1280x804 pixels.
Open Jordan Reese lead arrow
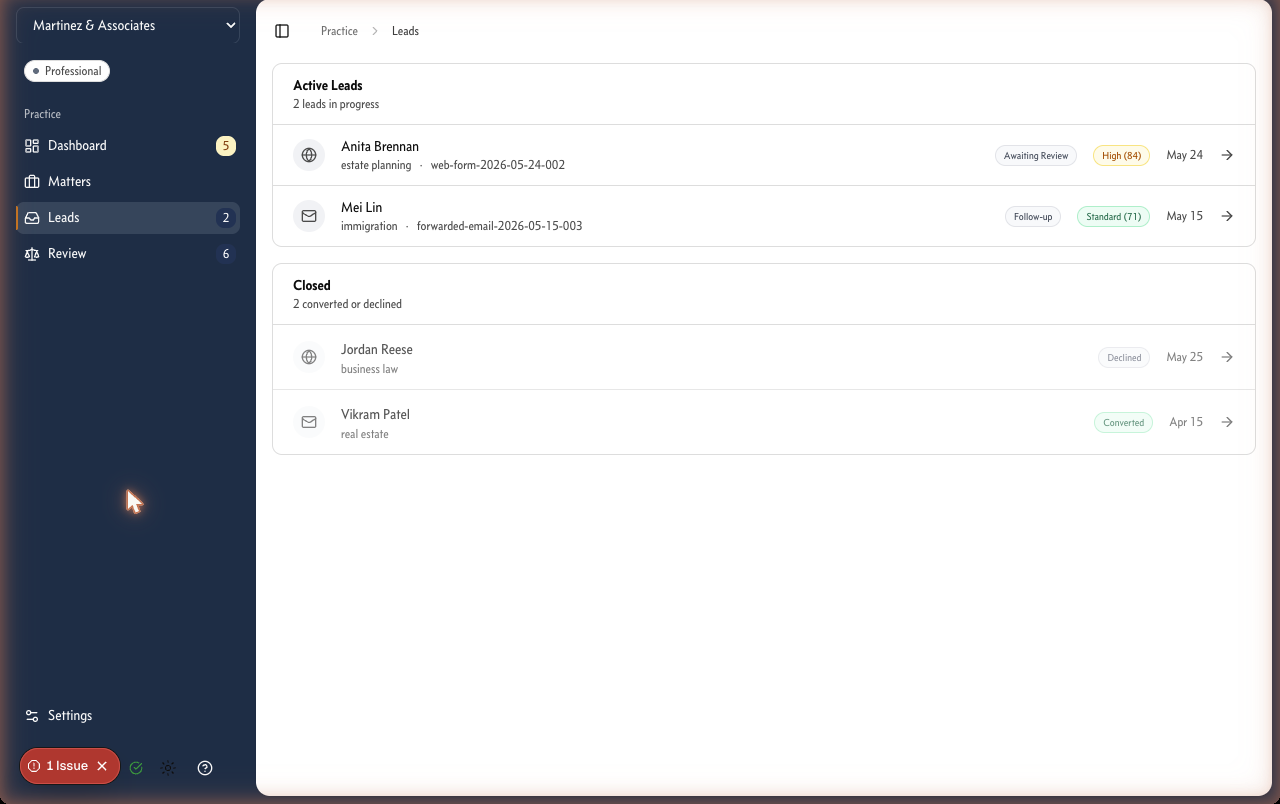[1227, 357]
